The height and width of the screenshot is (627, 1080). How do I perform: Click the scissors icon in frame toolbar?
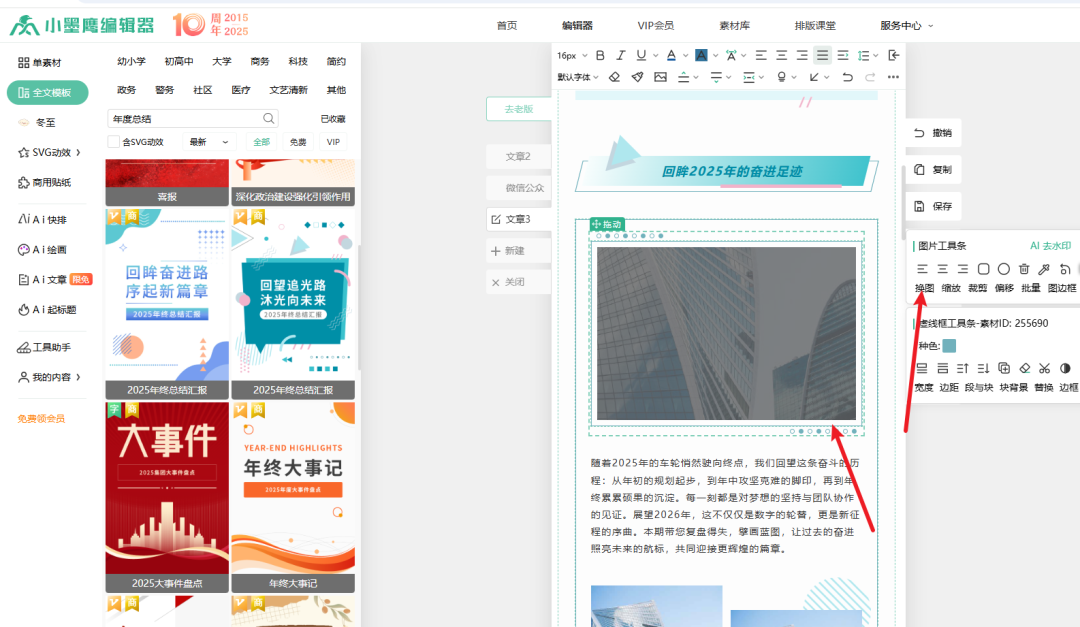1045,369
